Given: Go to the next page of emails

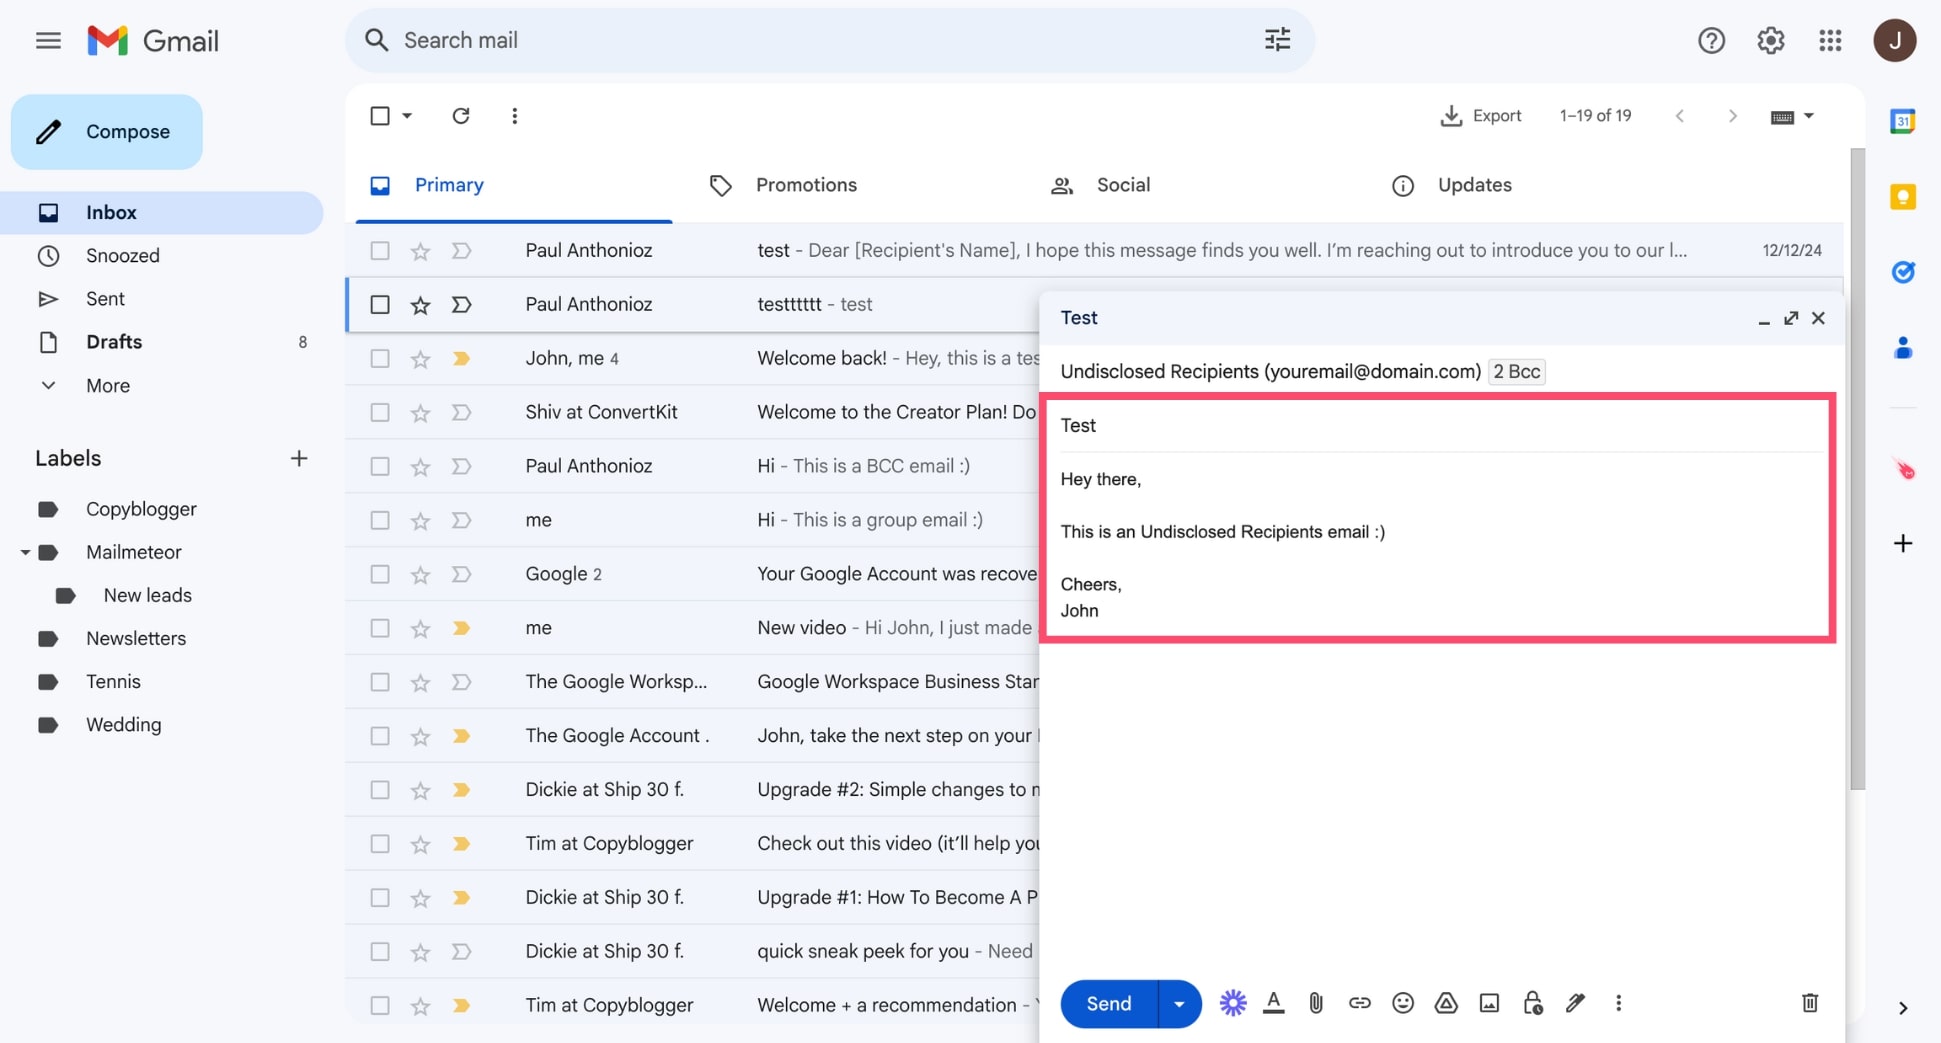Looking at the screenshot, I should pos(1732,117).
